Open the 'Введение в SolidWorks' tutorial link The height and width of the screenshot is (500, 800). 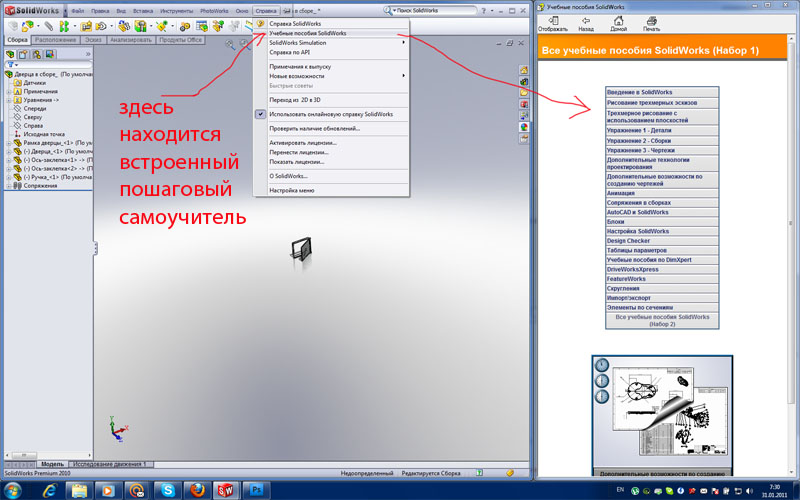(x=658, y=92)
